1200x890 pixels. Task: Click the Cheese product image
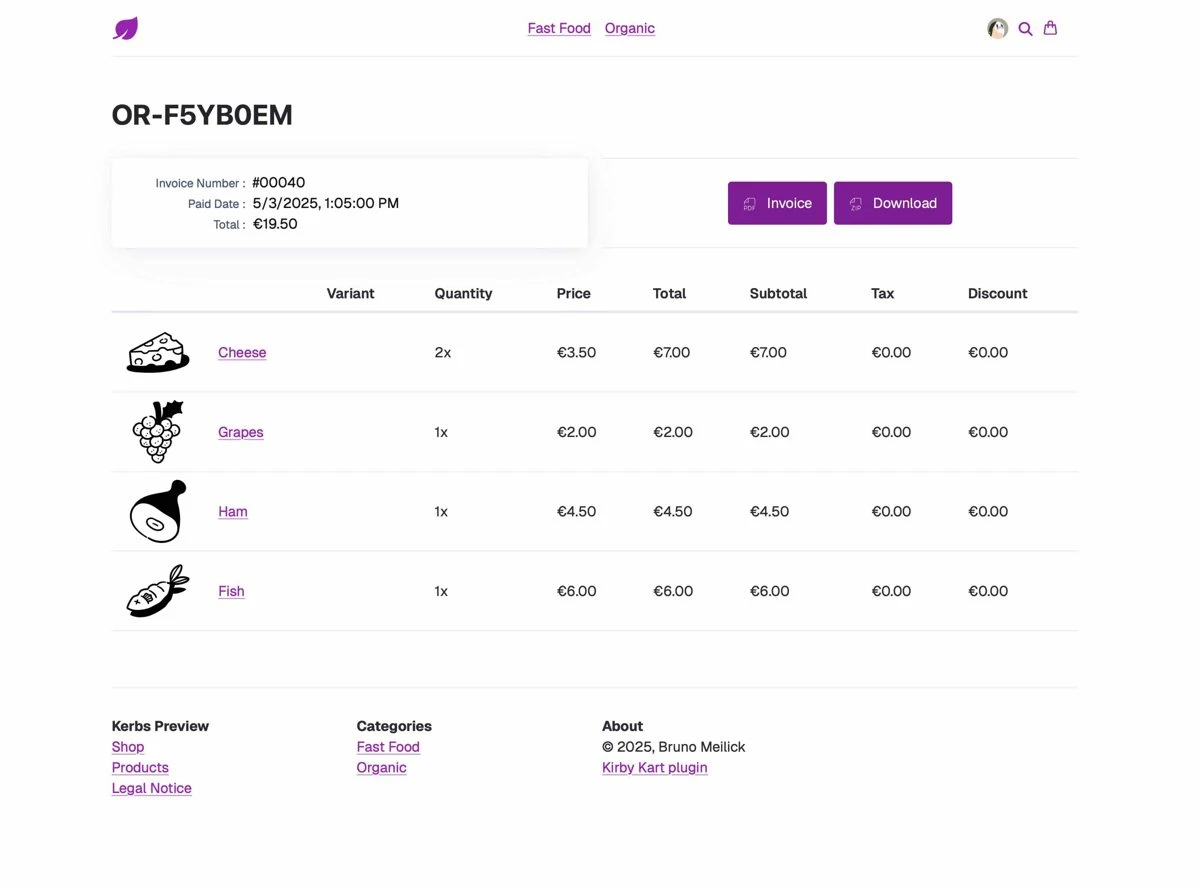coord(158,352)
